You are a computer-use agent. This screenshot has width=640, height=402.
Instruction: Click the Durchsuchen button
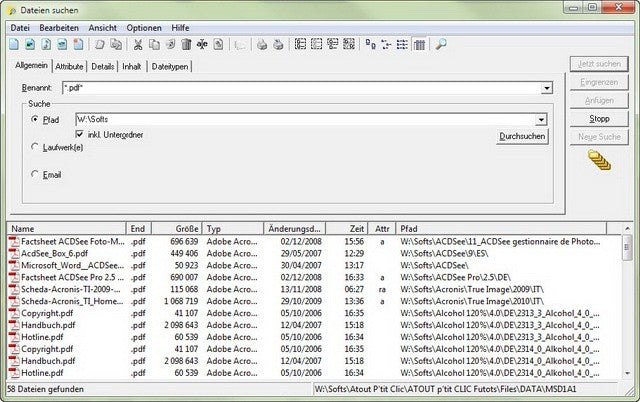point(522,136)
